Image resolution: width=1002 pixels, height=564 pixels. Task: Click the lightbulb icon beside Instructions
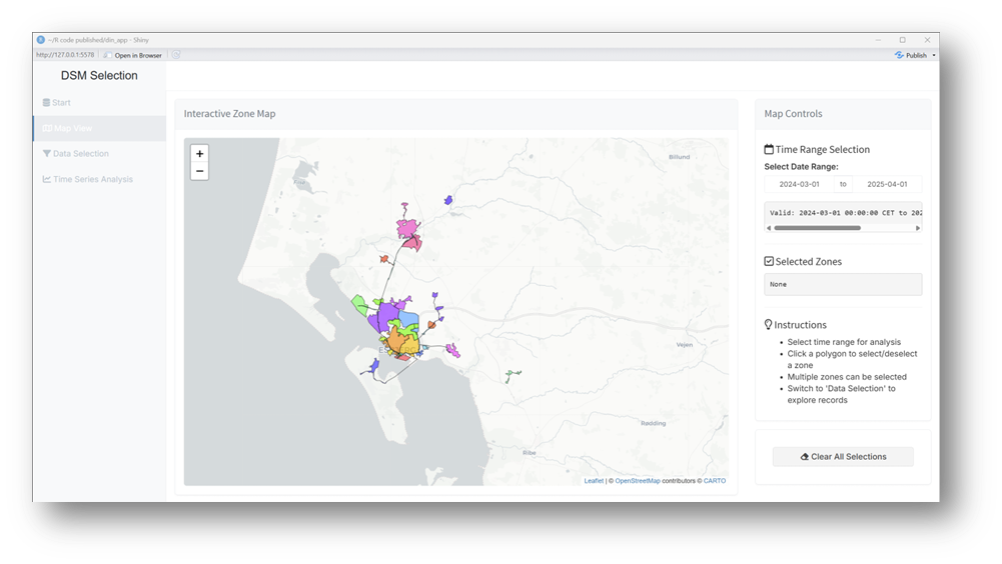(x=769, y=325)
